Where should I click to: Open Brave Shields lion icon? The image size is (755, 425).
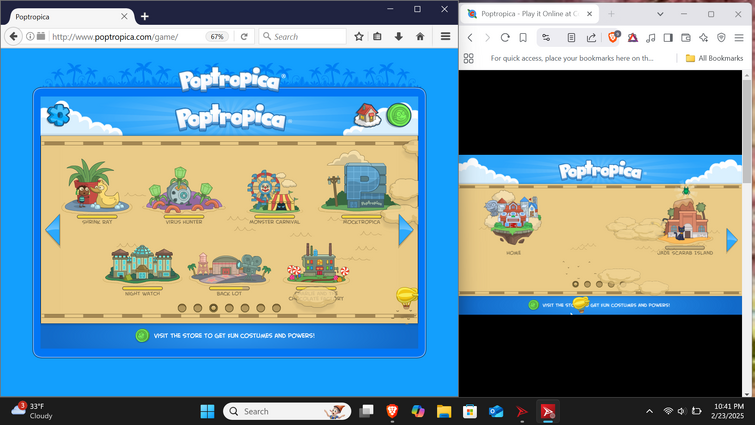pyautogui.click(x=613, y=38)
